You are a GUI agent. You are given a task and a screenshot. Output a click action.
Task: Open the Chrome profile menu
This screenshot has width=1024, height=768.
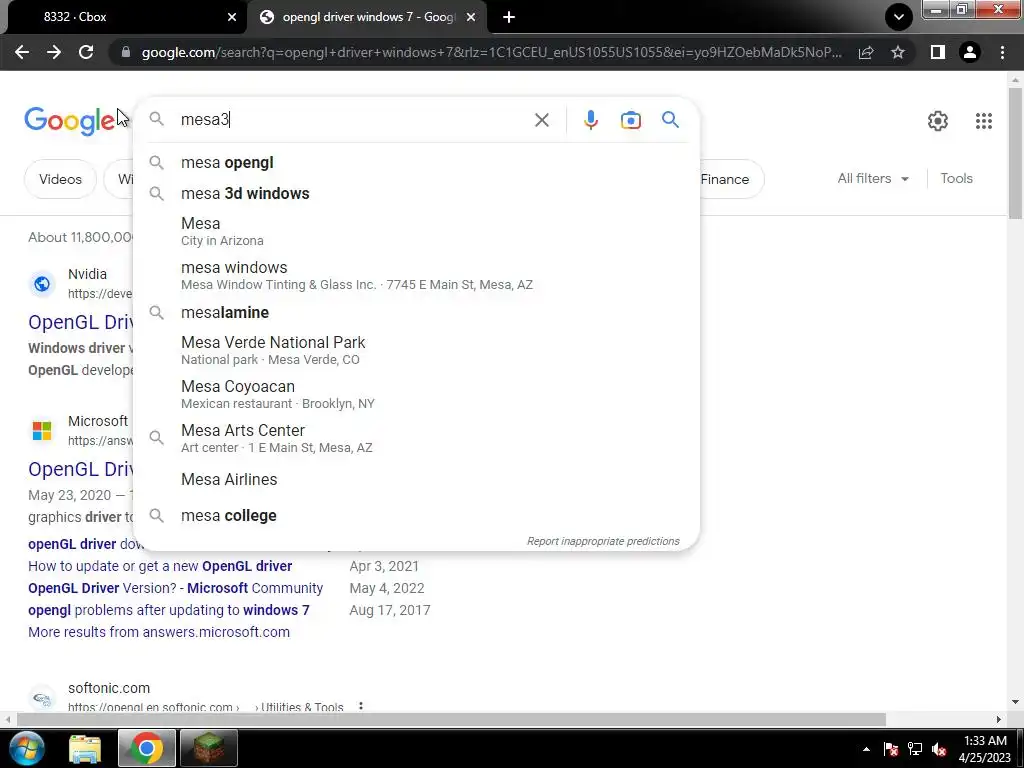(x=970, y=52)
